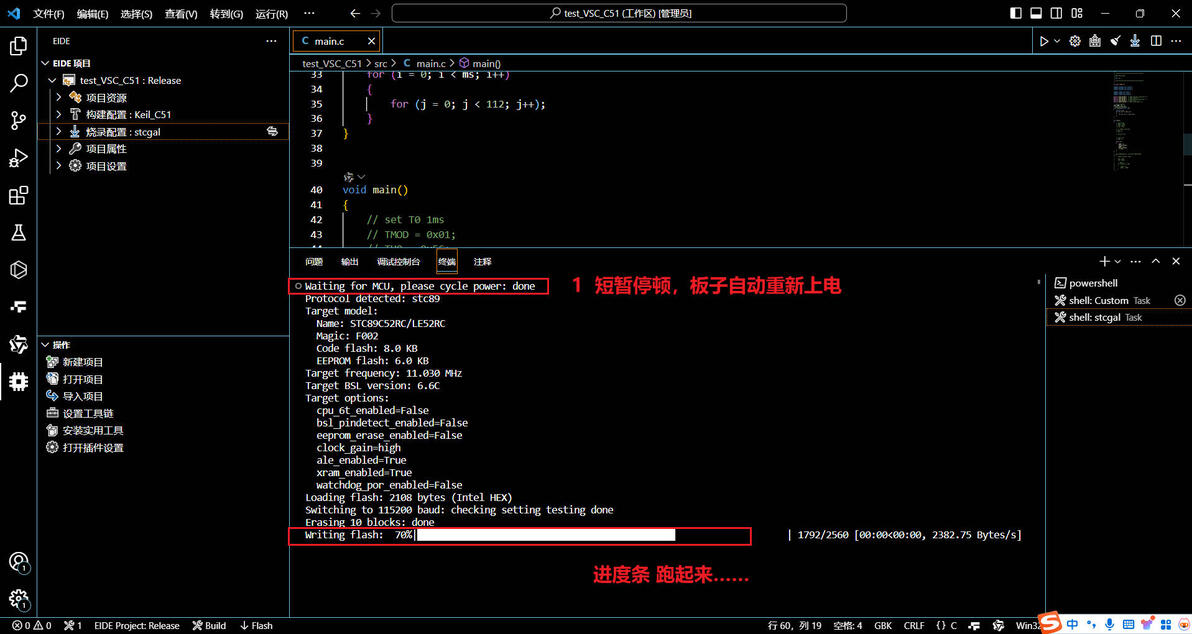The width and height of the screenshot is (1192, 634).
Task: Switch to the 调试控制台 tab
Action: [398, 262]
